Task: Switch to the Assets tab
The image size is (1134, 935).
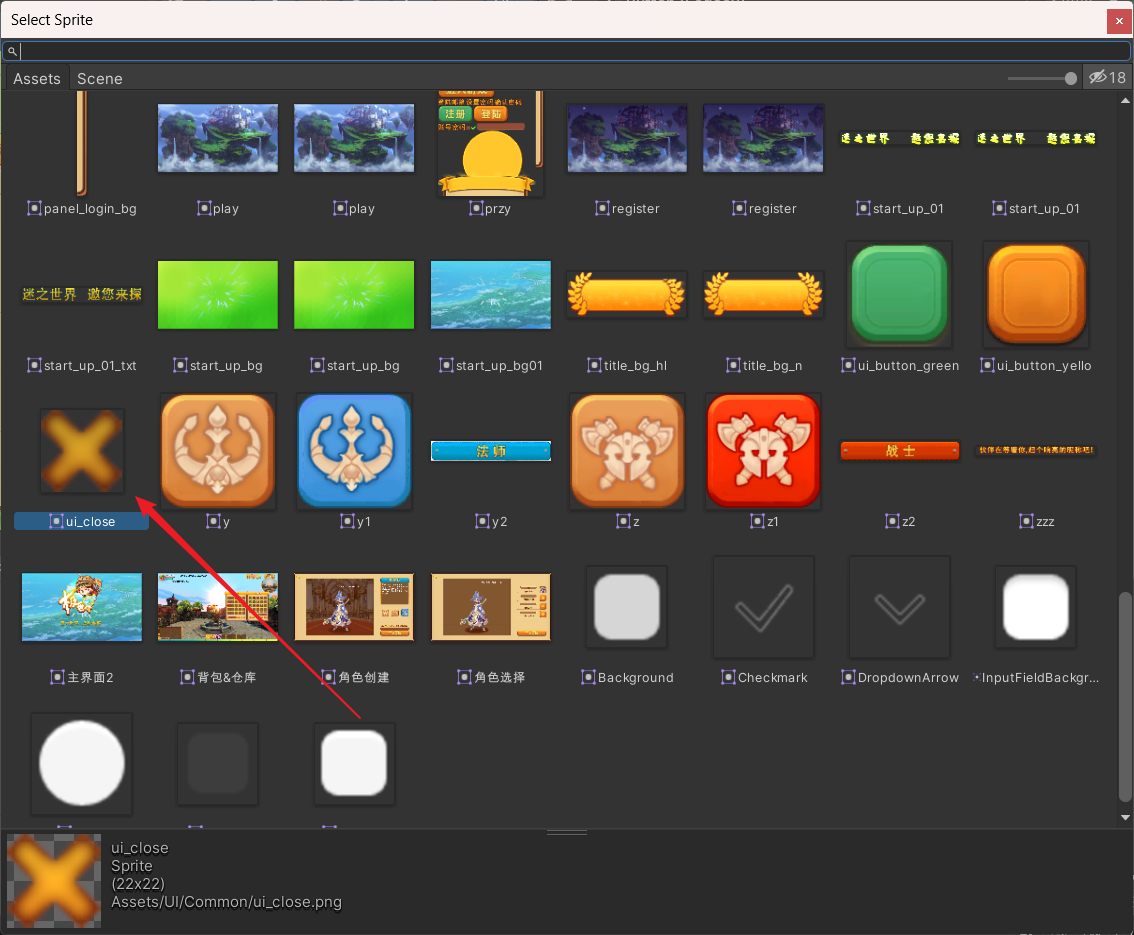Action: click(37, 79)
